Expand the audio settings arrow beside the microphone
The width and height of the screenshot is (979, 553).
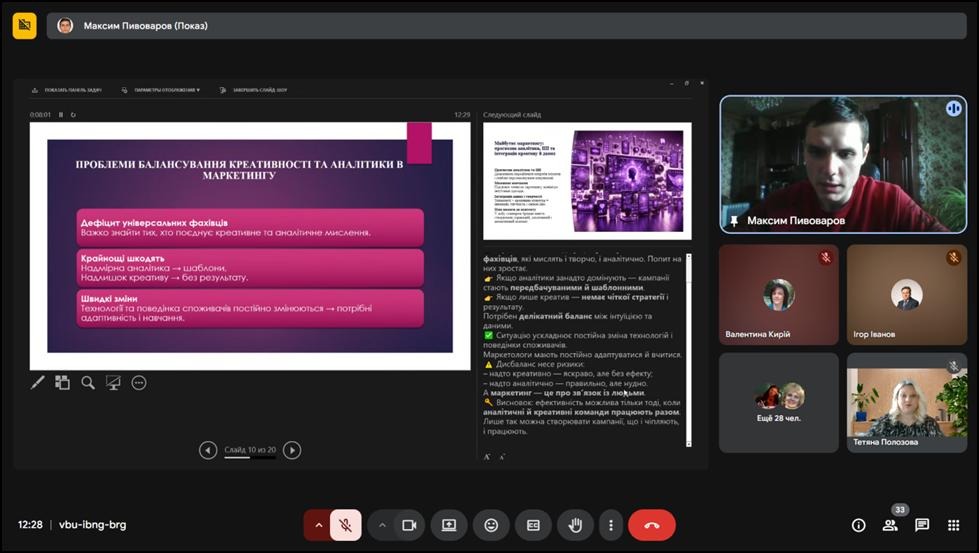point(319,525)
